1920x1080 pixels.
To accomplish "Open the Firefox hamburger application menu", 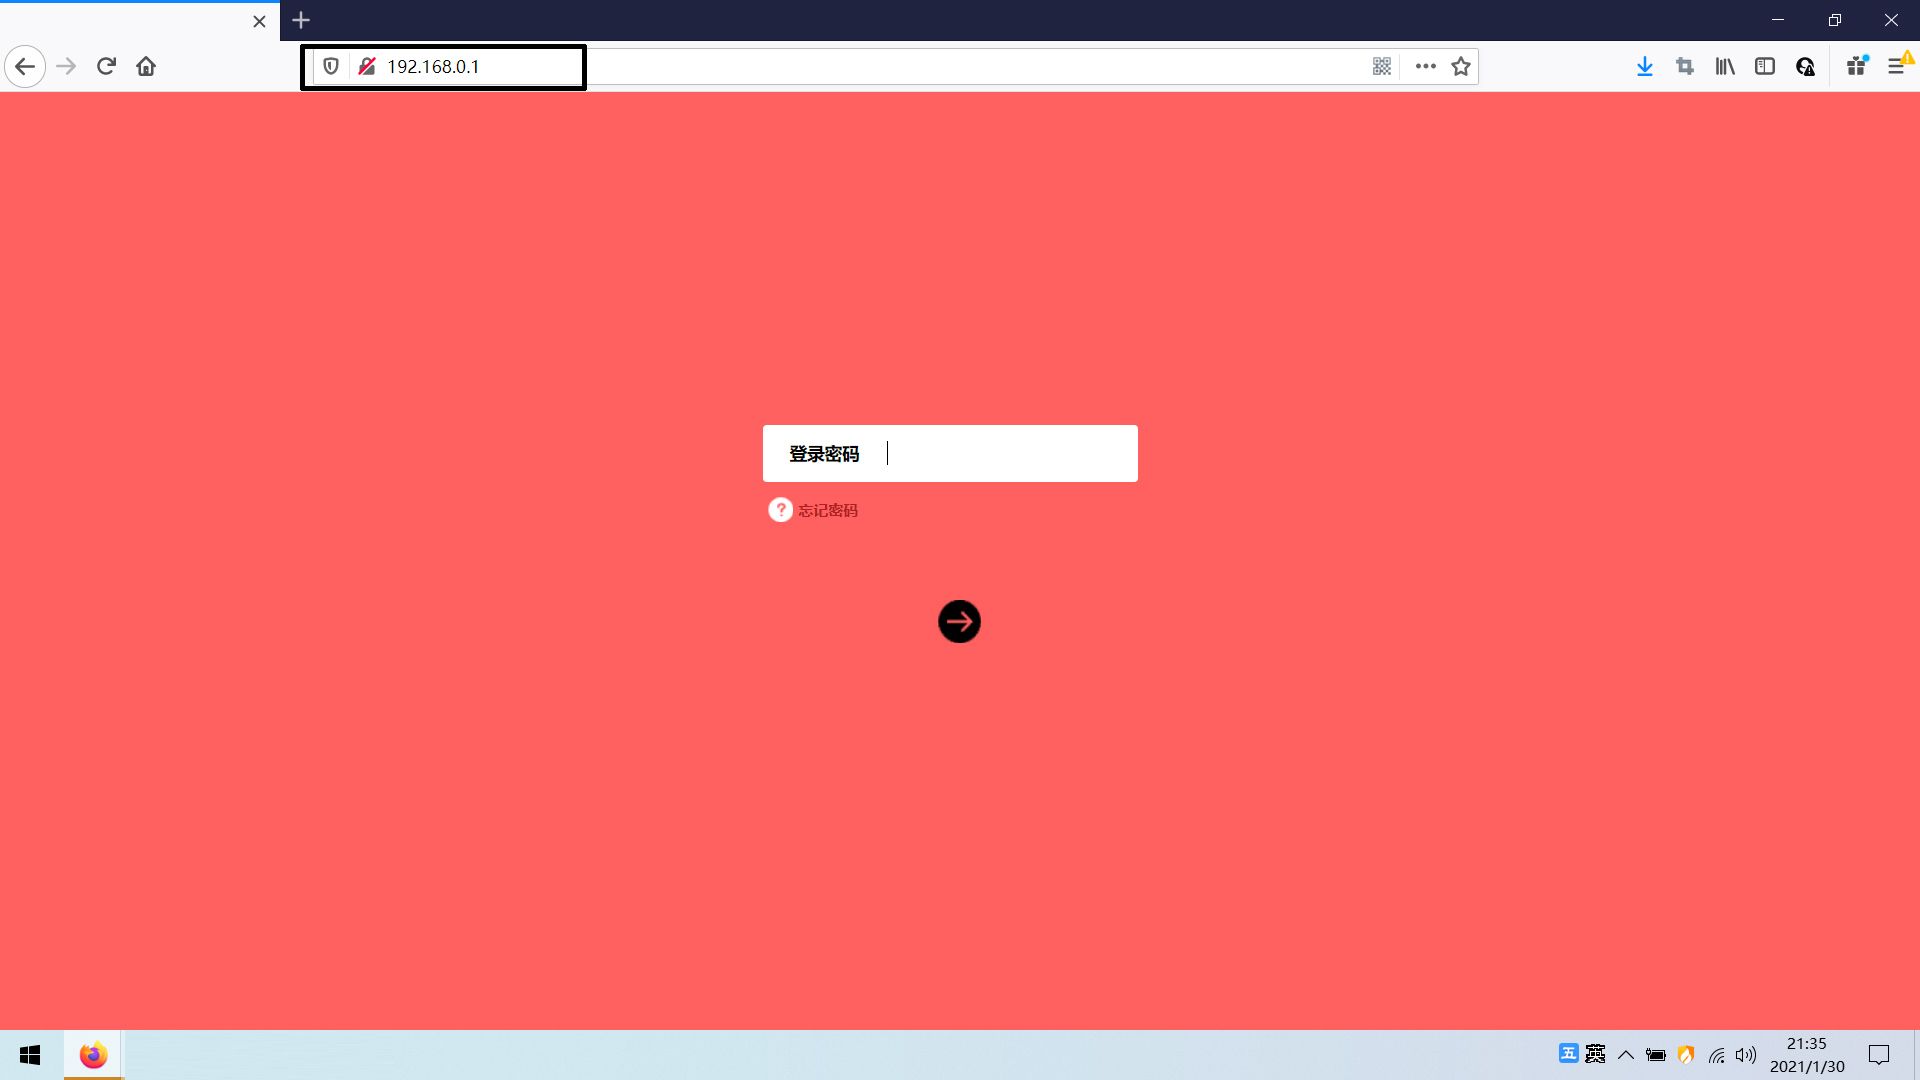I will point(1896,66).
